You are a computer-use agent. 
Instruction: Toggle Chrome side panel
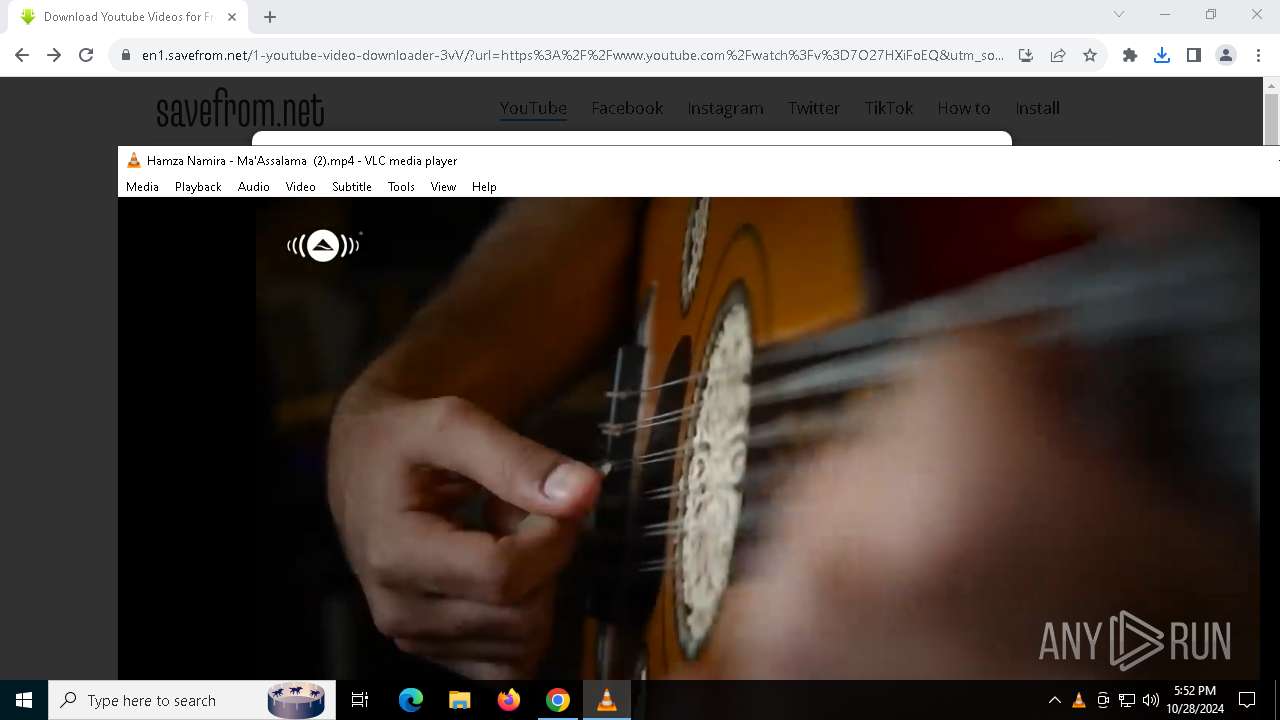[x=1194, y=56]
